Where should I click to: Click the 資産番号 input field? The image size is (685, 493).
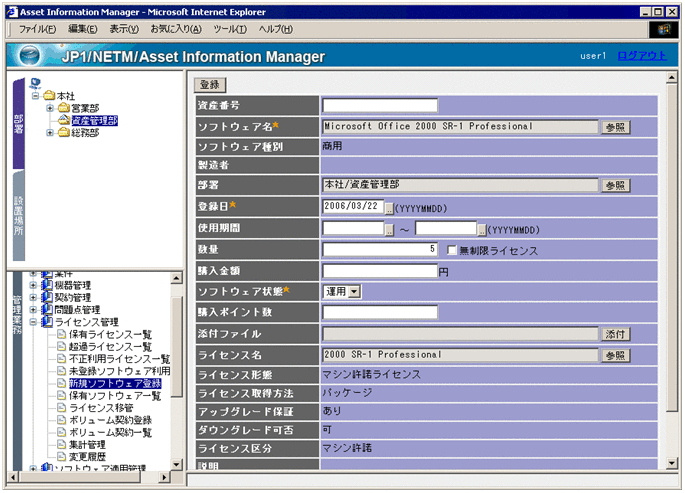click(380, 106)
